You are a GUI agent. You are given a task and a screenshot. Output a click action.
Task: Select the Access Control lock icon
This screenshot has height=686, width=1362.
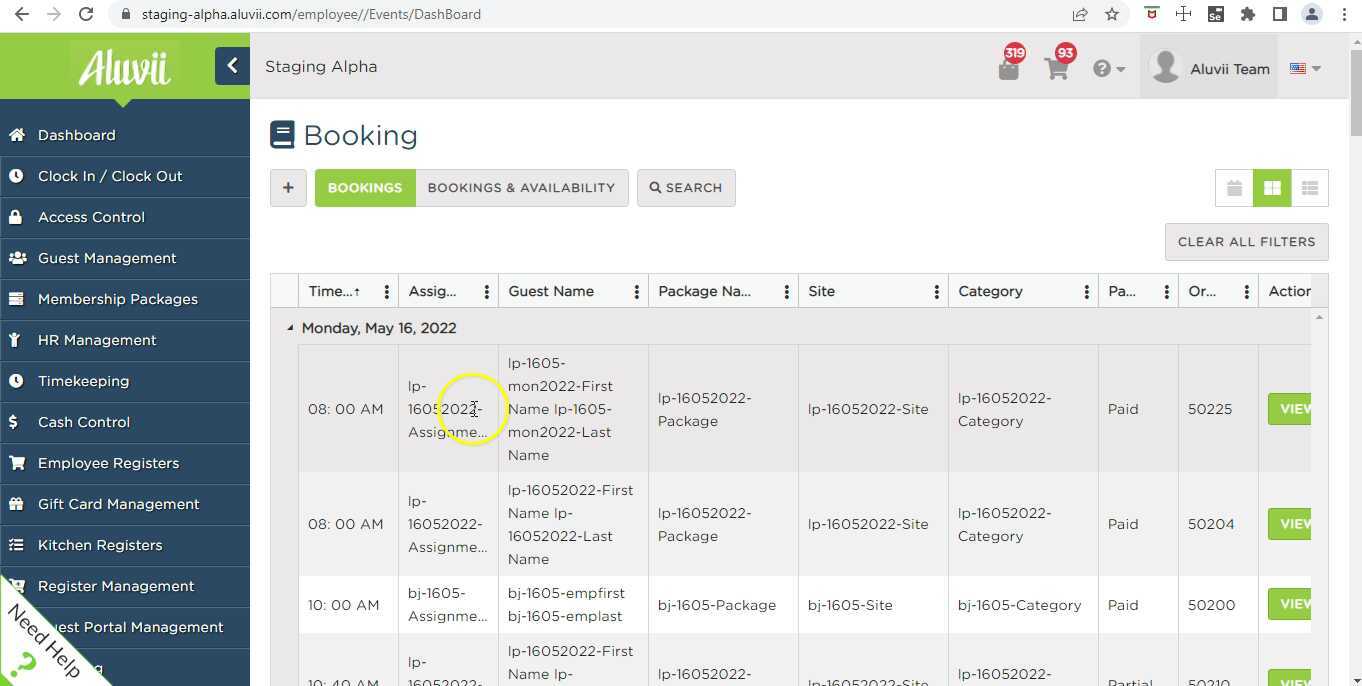[16, 216]
